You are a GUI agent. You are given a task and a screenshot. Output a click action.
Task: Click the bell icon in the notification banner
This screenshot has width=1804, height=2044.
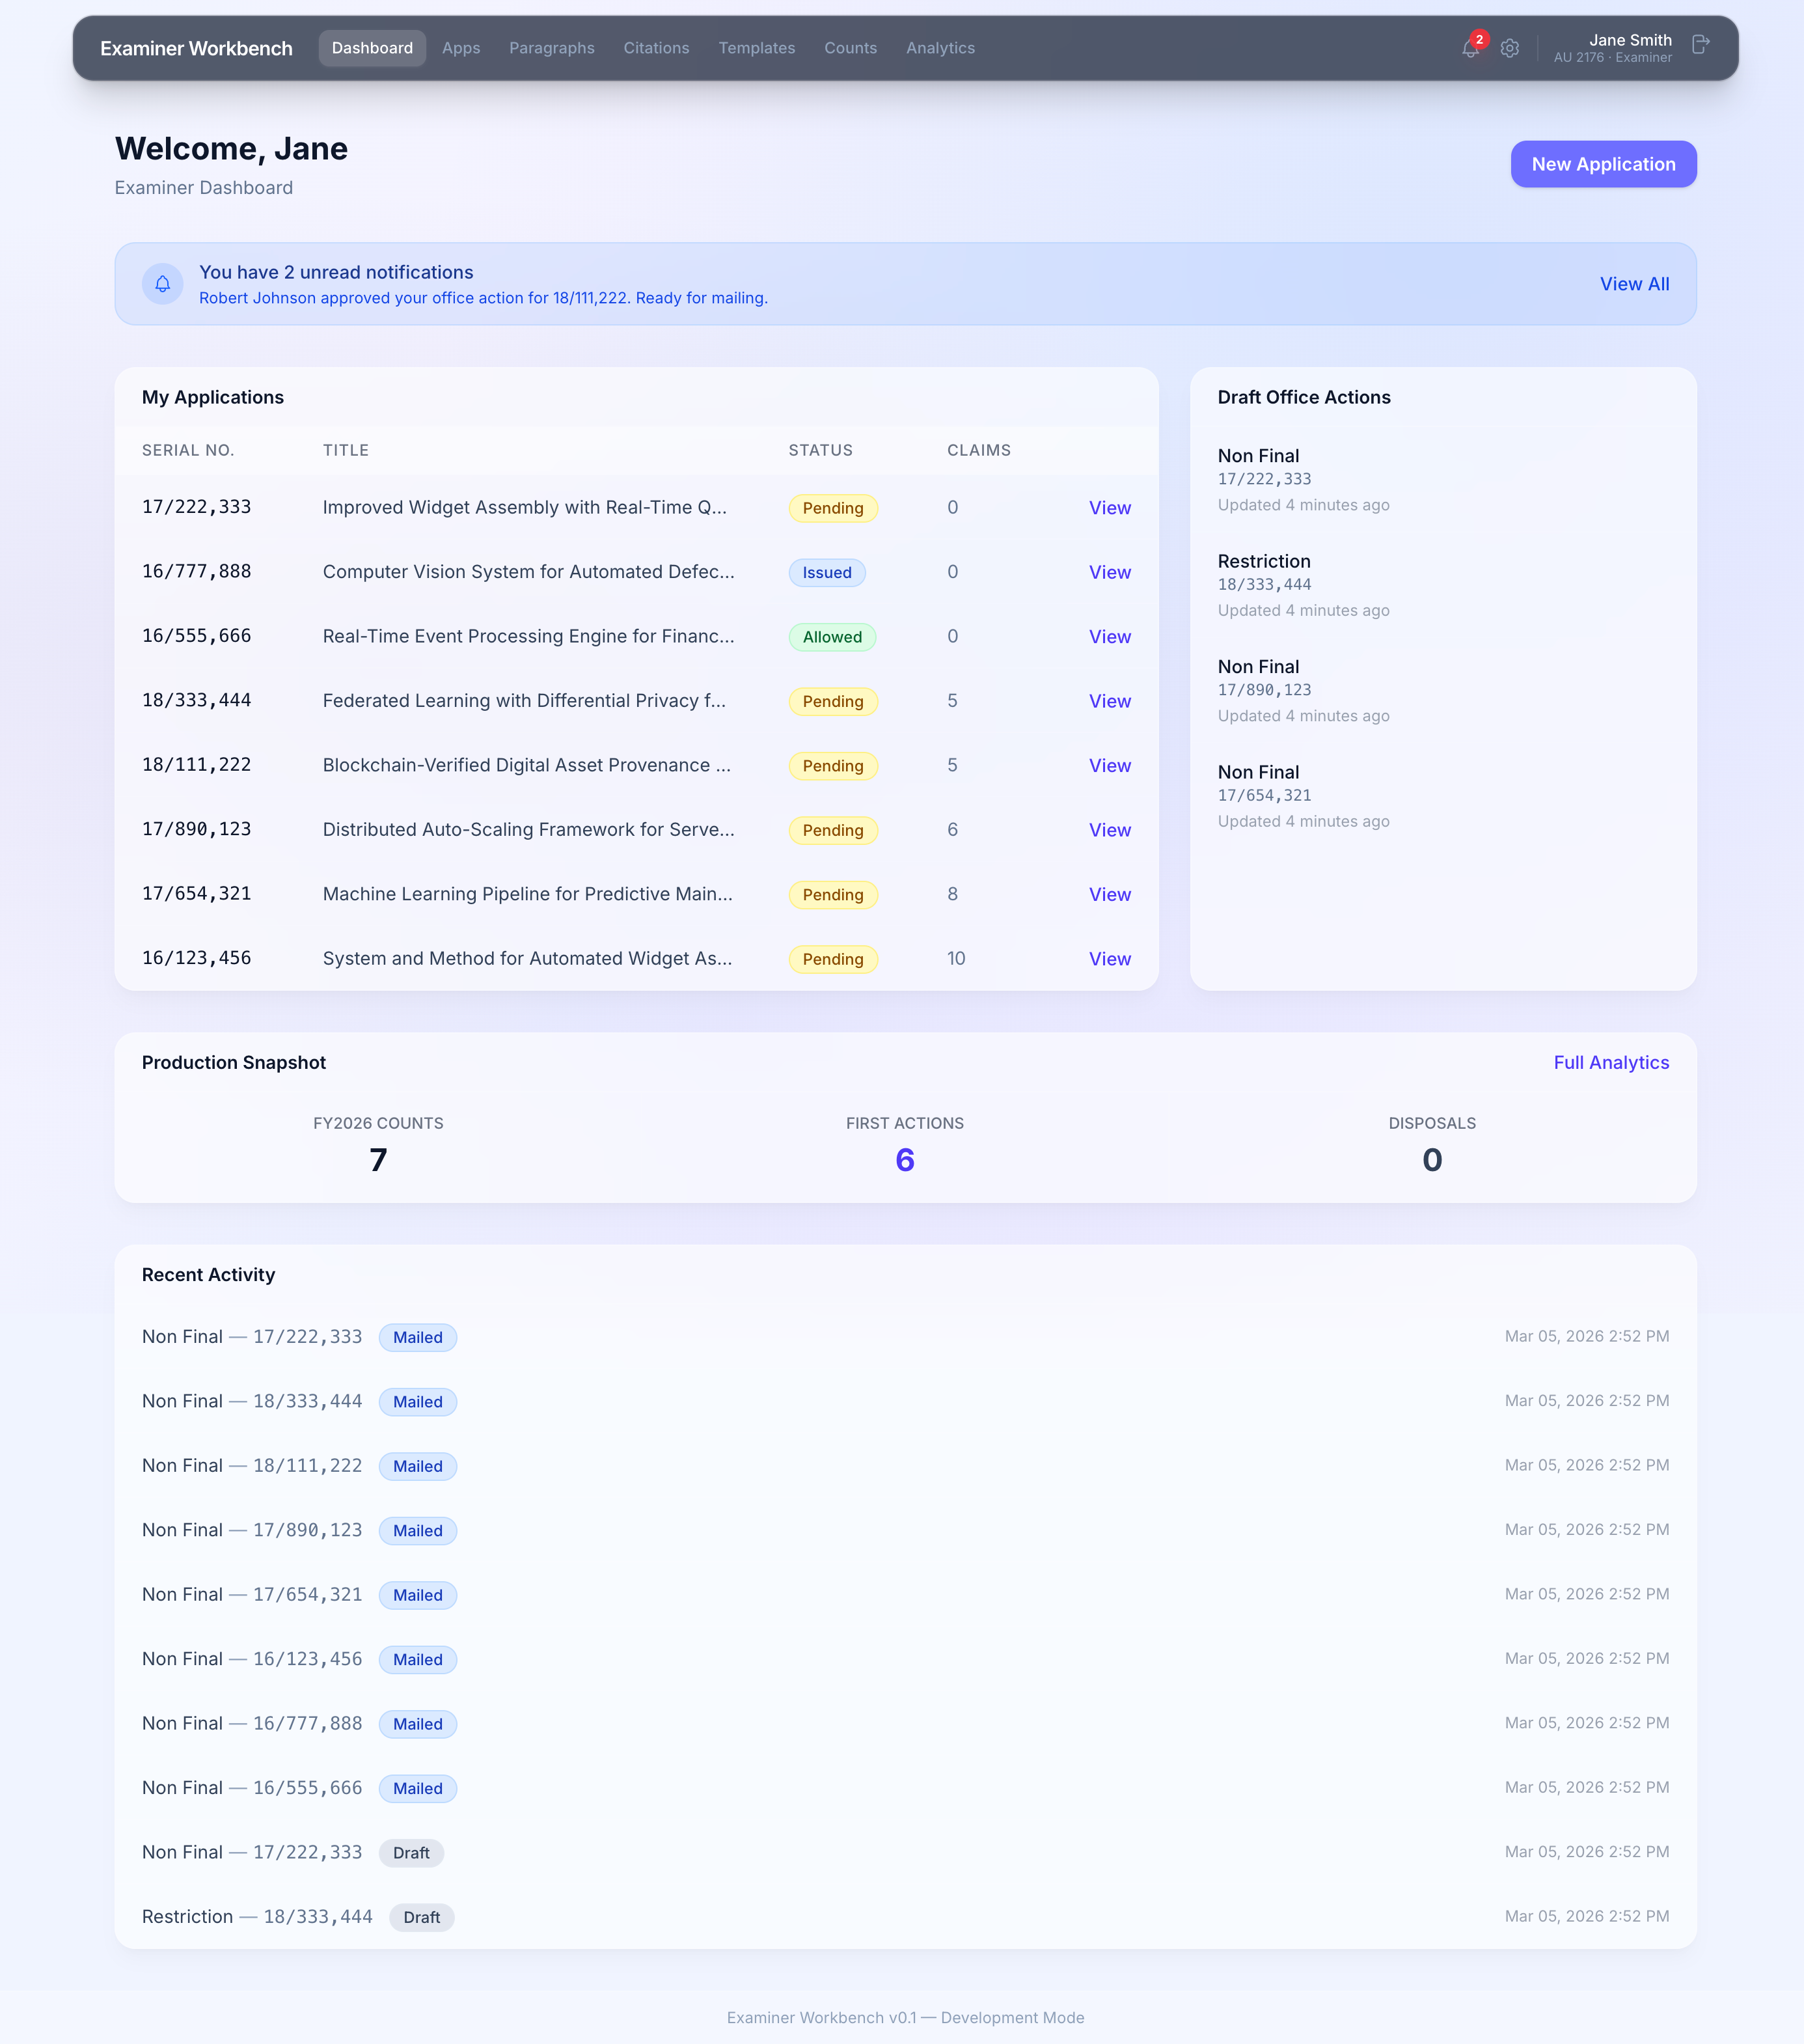click(162, 283)
